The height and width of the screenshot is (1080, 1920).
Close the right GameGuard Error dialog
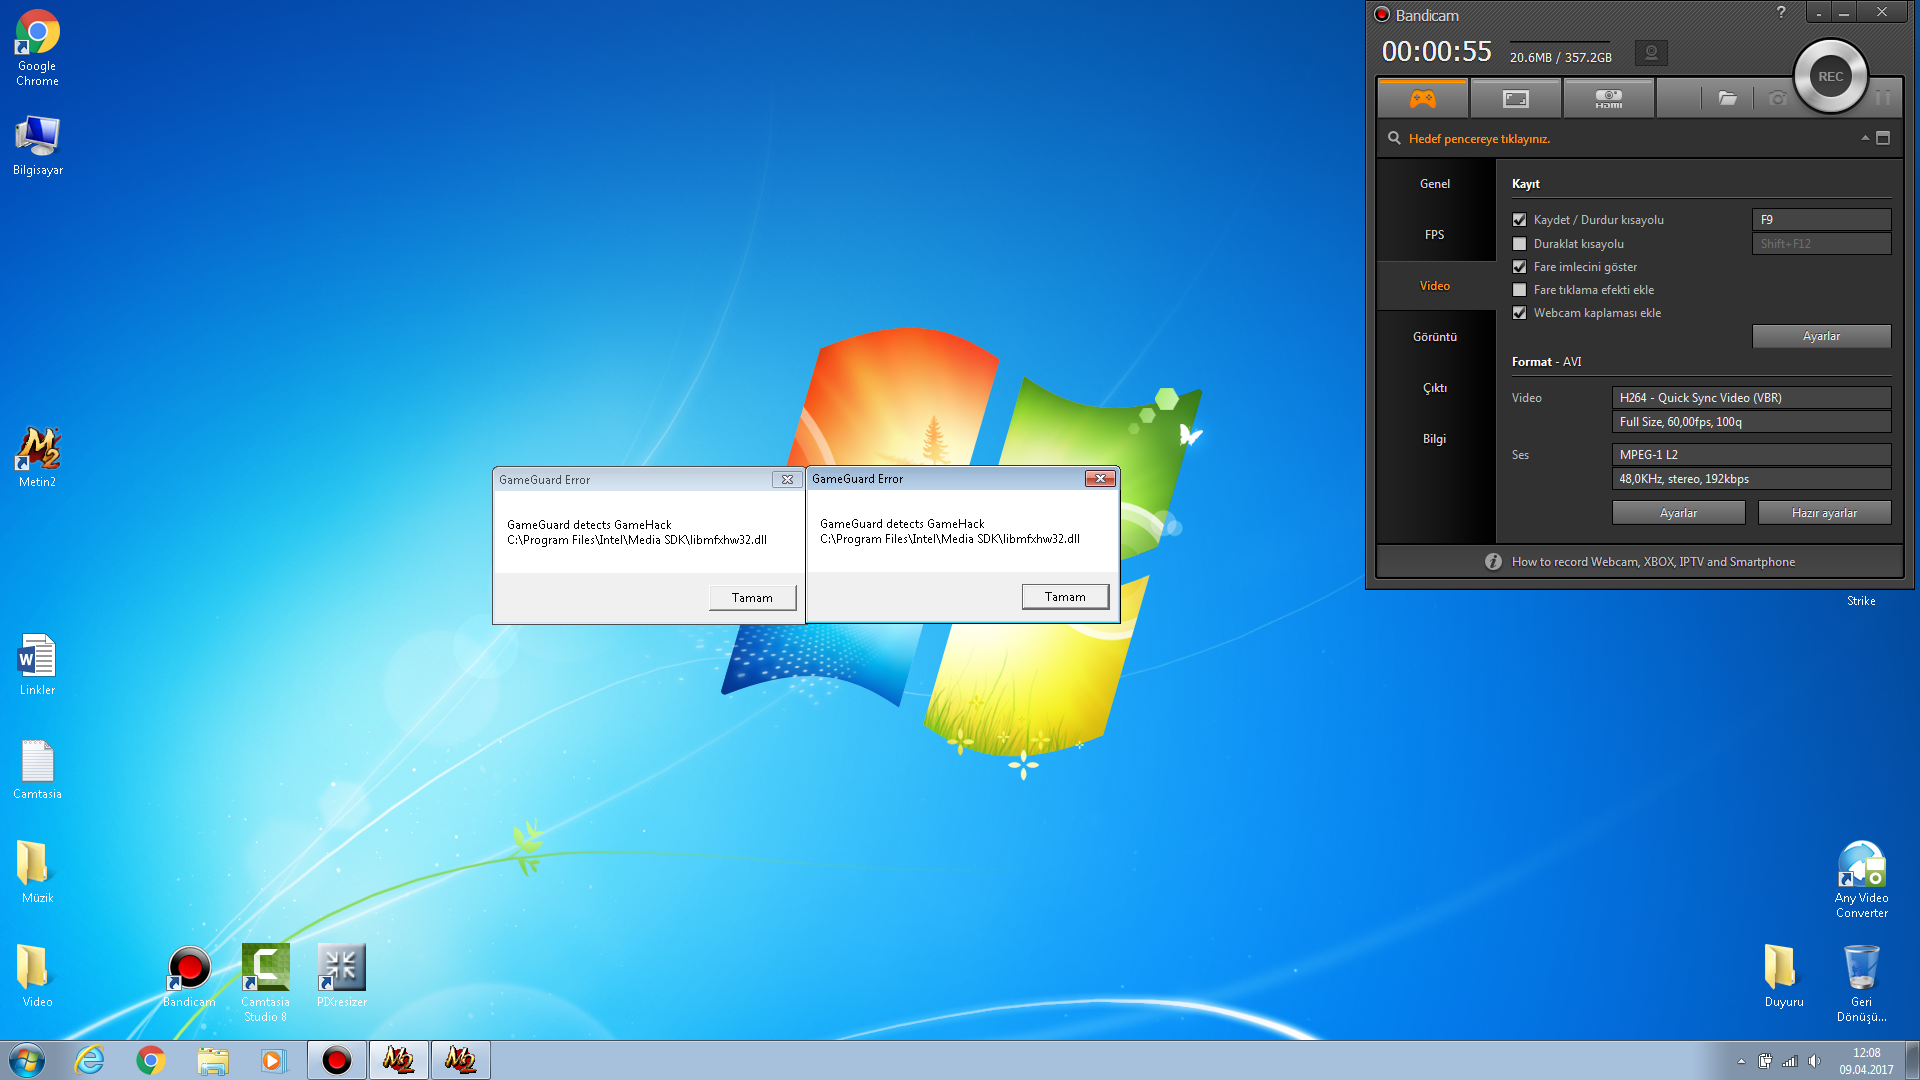(1100, 479)
